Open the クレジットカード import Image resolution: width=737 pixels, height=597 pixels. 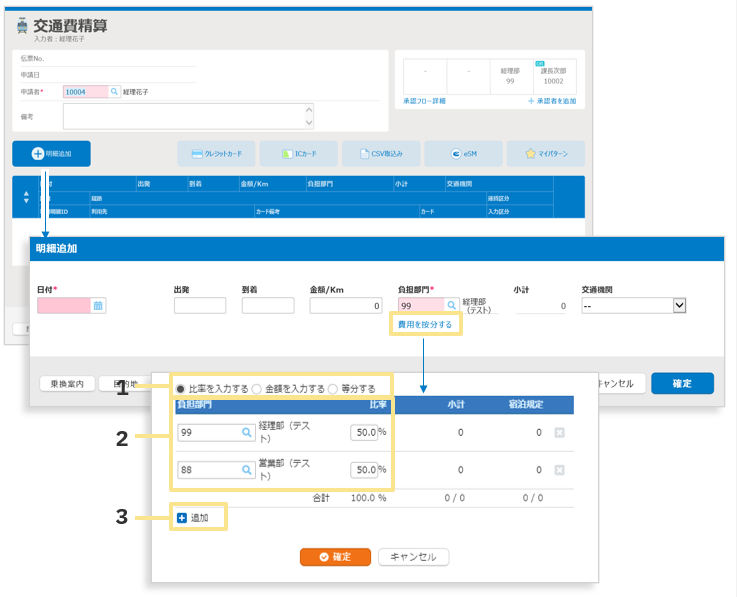coord(217,153)
